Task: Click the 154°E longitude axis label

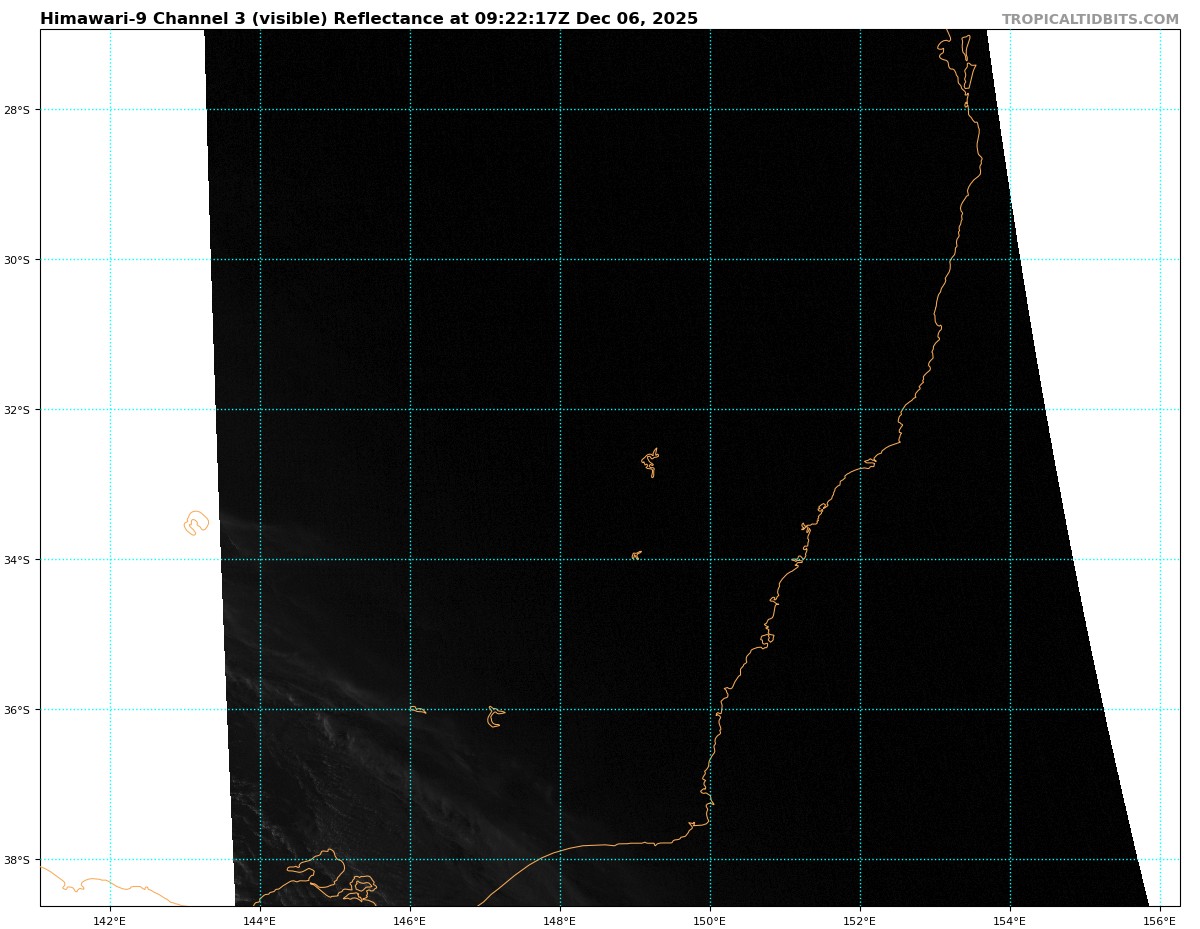Action: (1010, 920)
